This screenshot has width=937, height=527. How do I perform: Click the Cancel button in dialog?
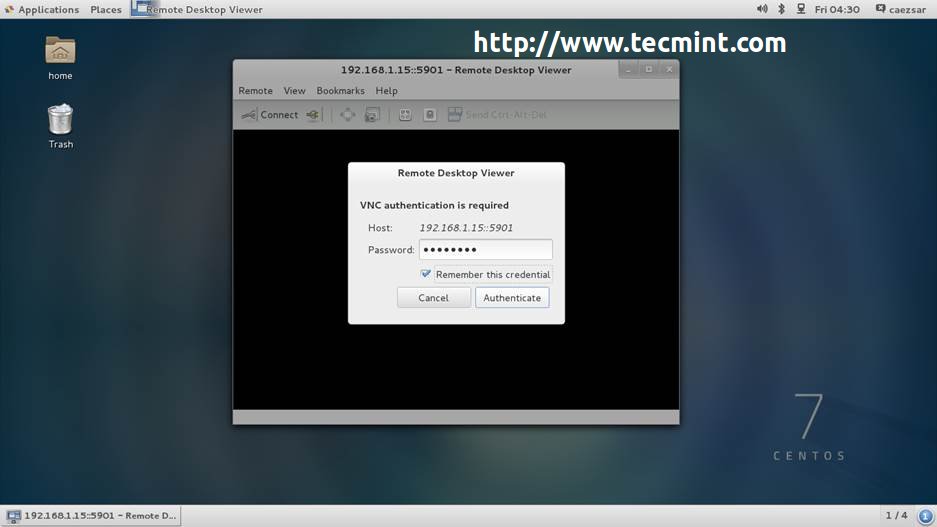tap(433, 298)
